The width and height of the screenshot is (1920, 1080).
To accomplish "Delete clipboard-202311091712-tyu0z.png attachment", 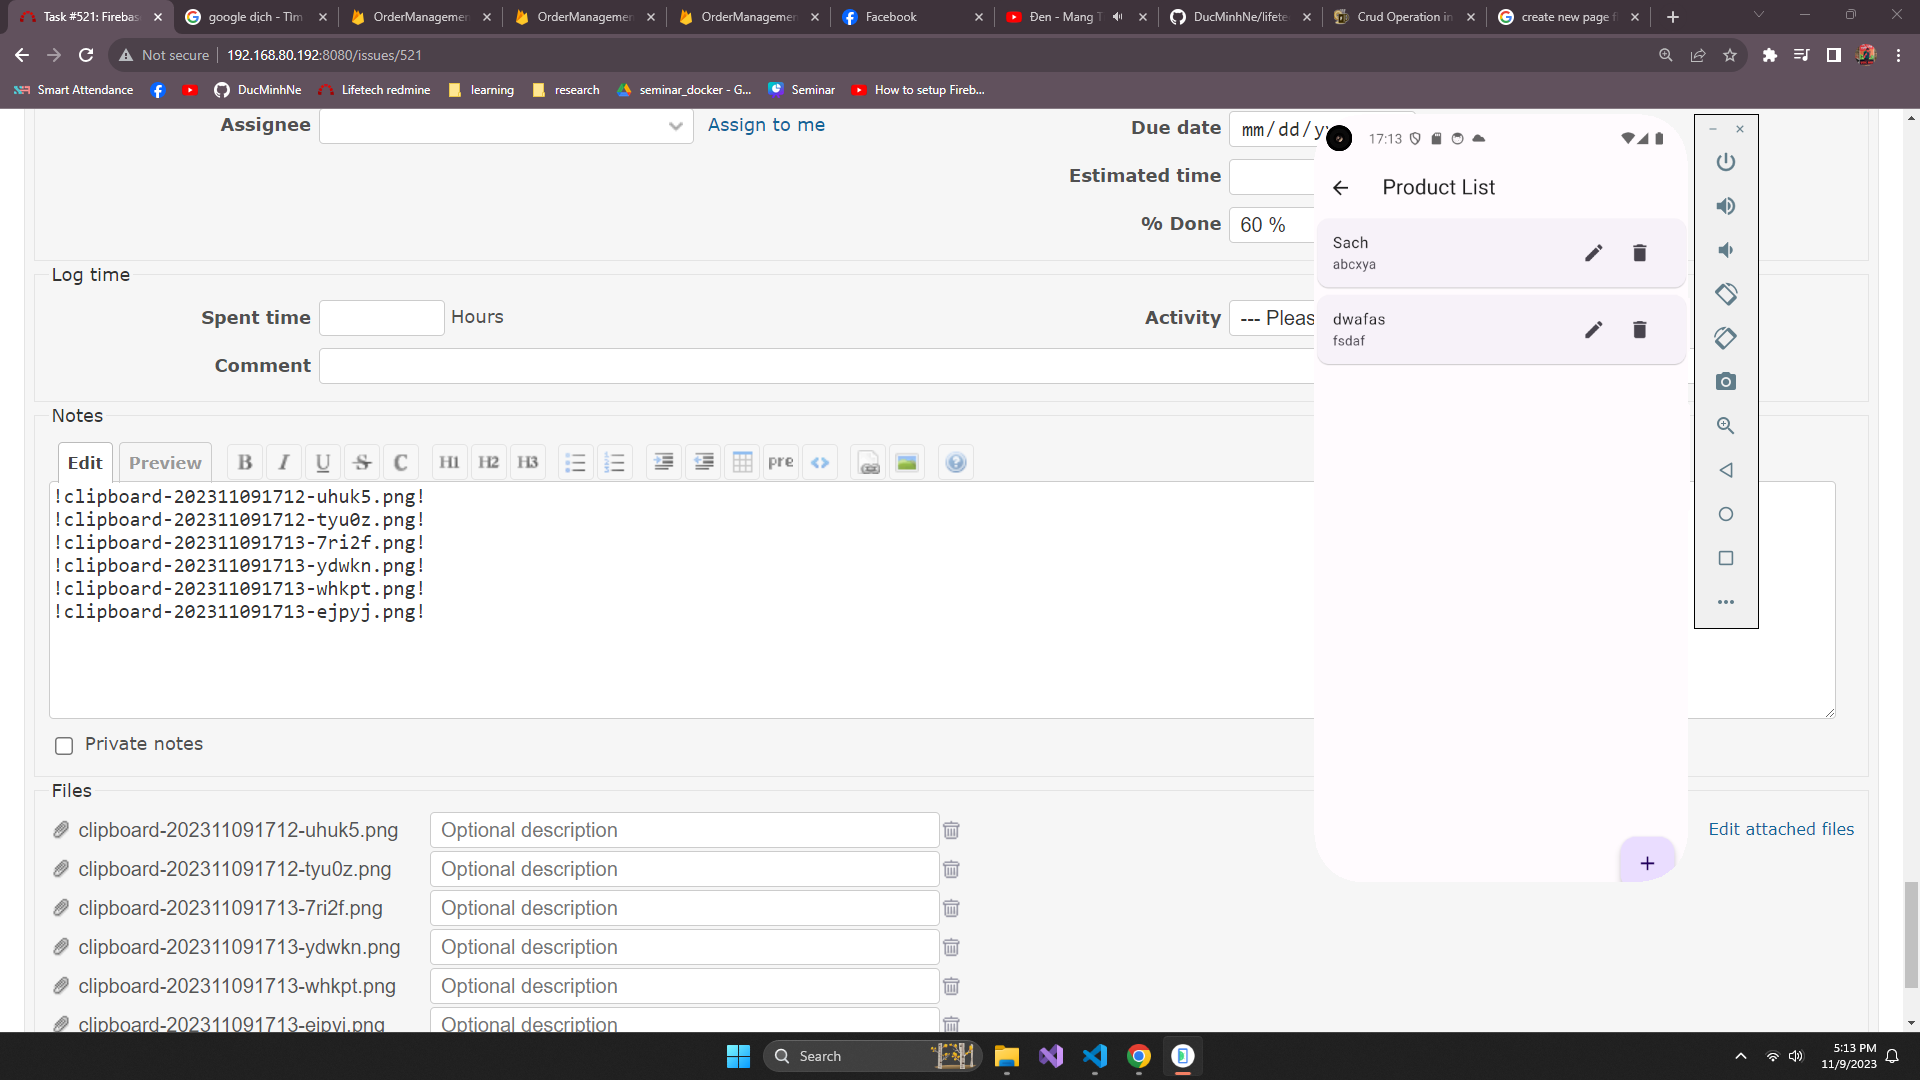I will point(951,869).
